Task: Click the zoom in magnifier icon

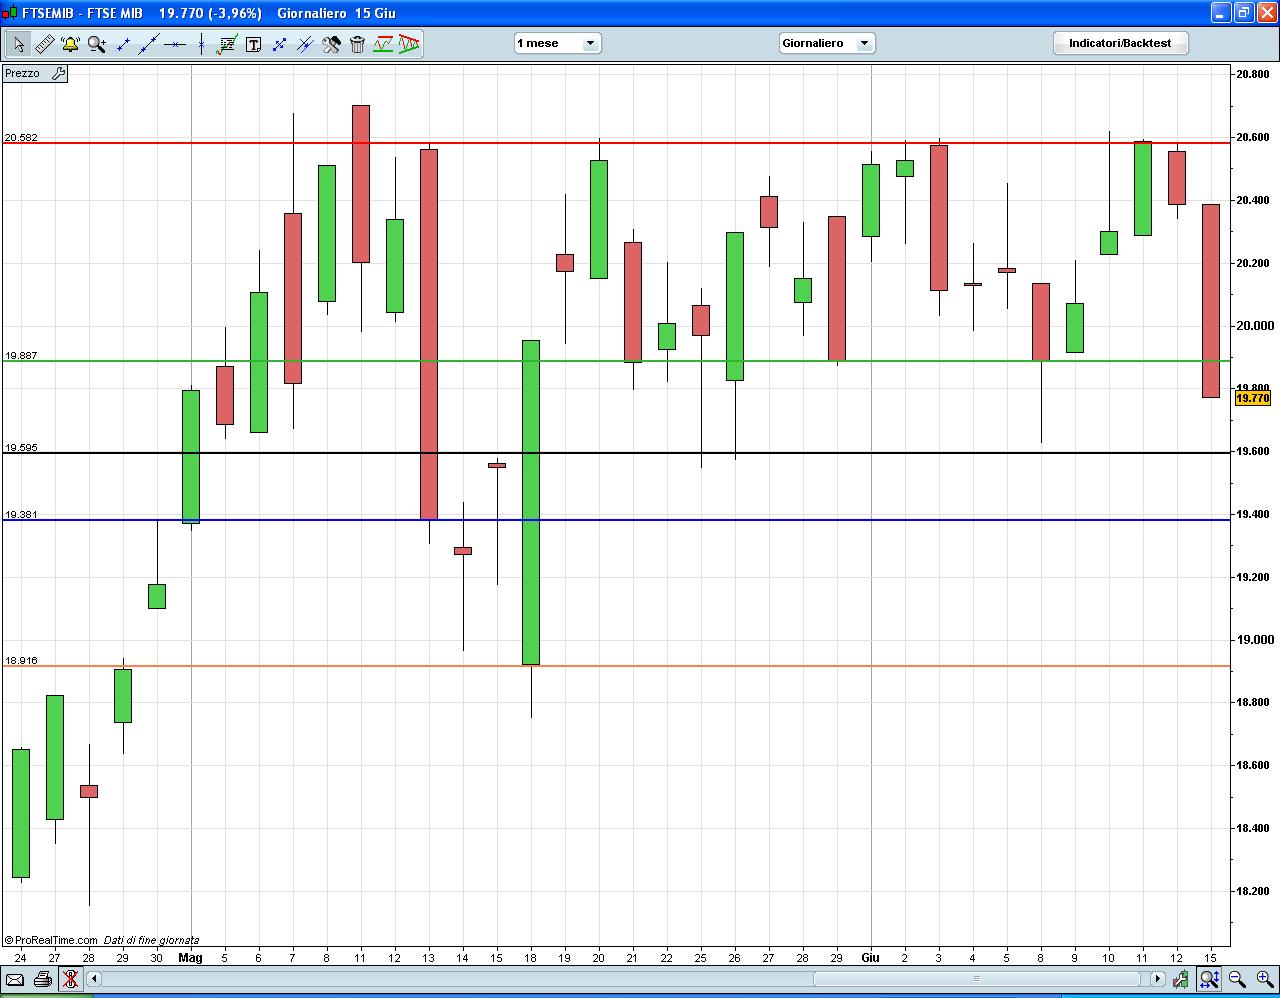Action: tap(1265, 979)
